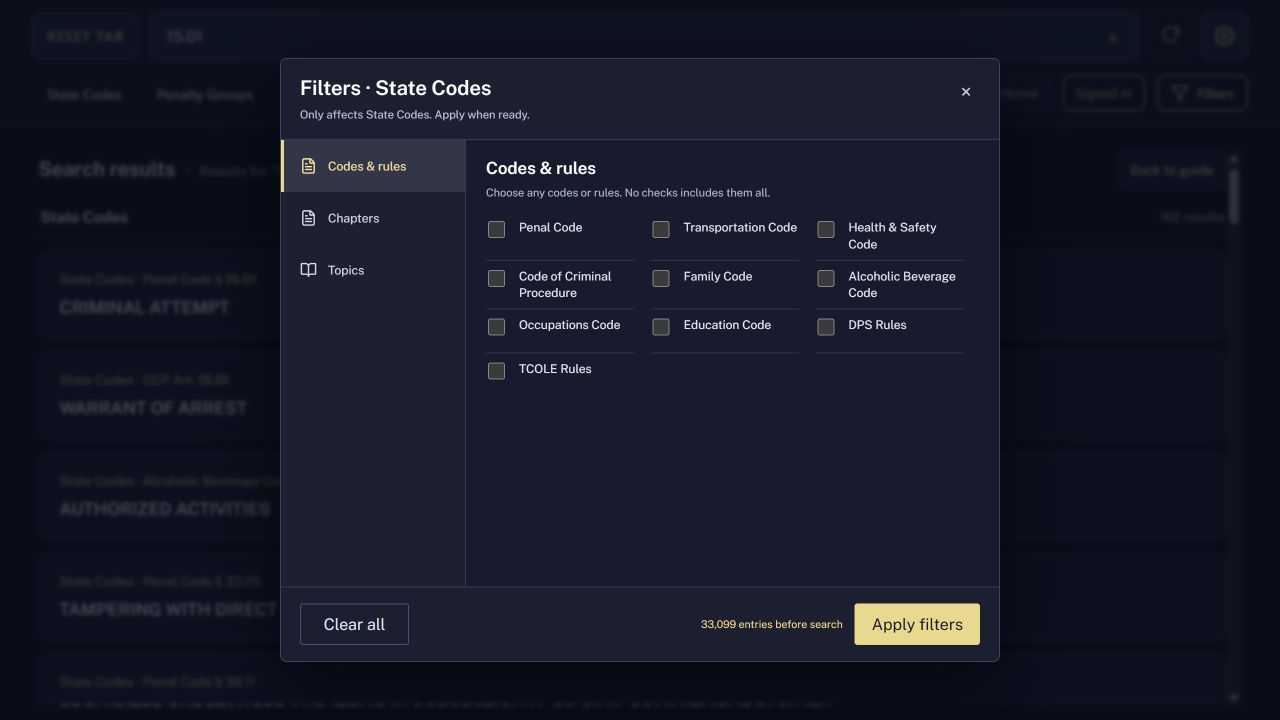The image size is (1280, 720).
Task: Click Back to guide in the background page
Action: (x=1172, y=170)
